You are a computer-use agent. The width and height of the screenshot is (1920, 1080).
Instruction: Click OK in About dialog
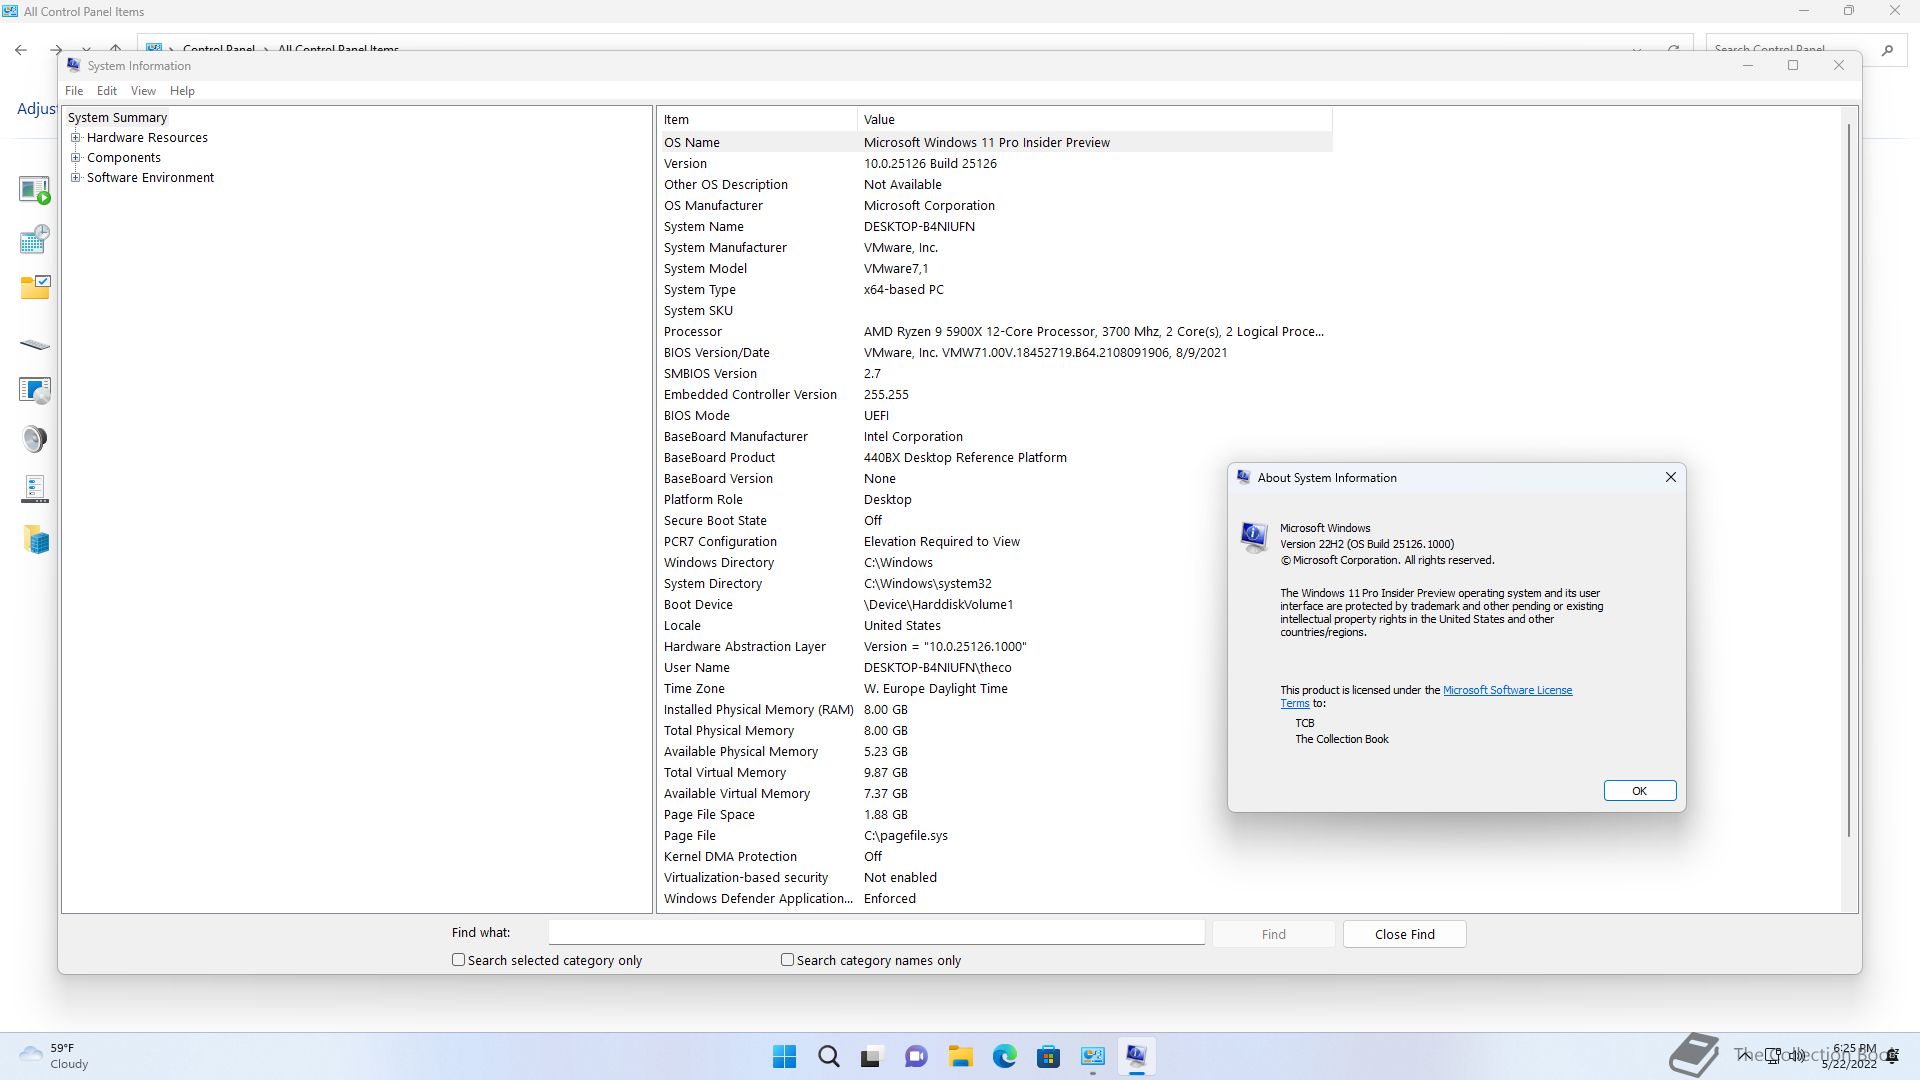[x=1639, y=791]
